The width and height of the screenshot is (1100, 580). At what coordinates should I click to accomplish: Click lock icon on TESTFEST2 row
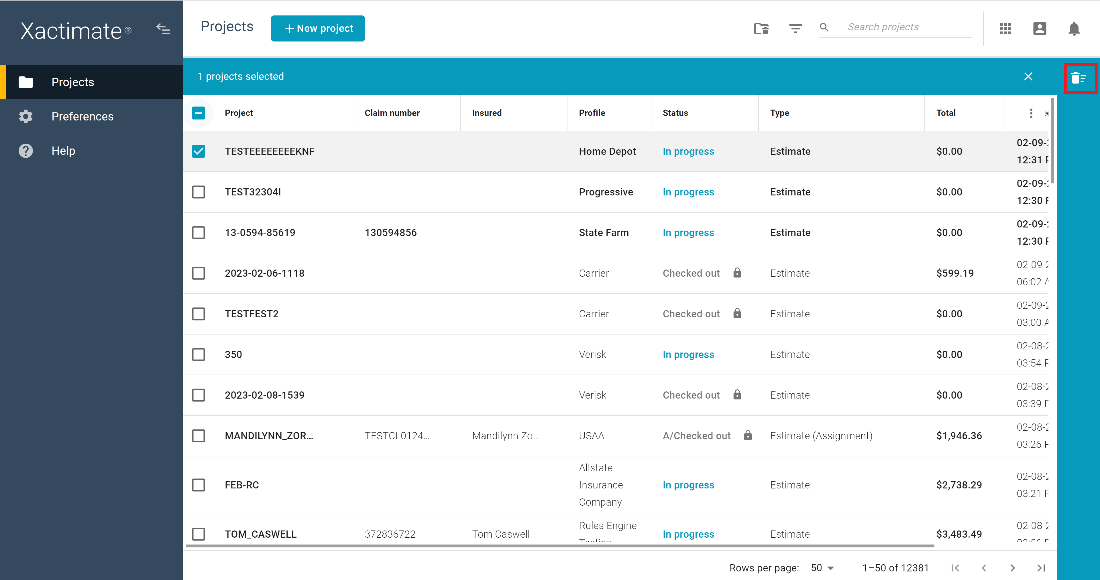737,313
